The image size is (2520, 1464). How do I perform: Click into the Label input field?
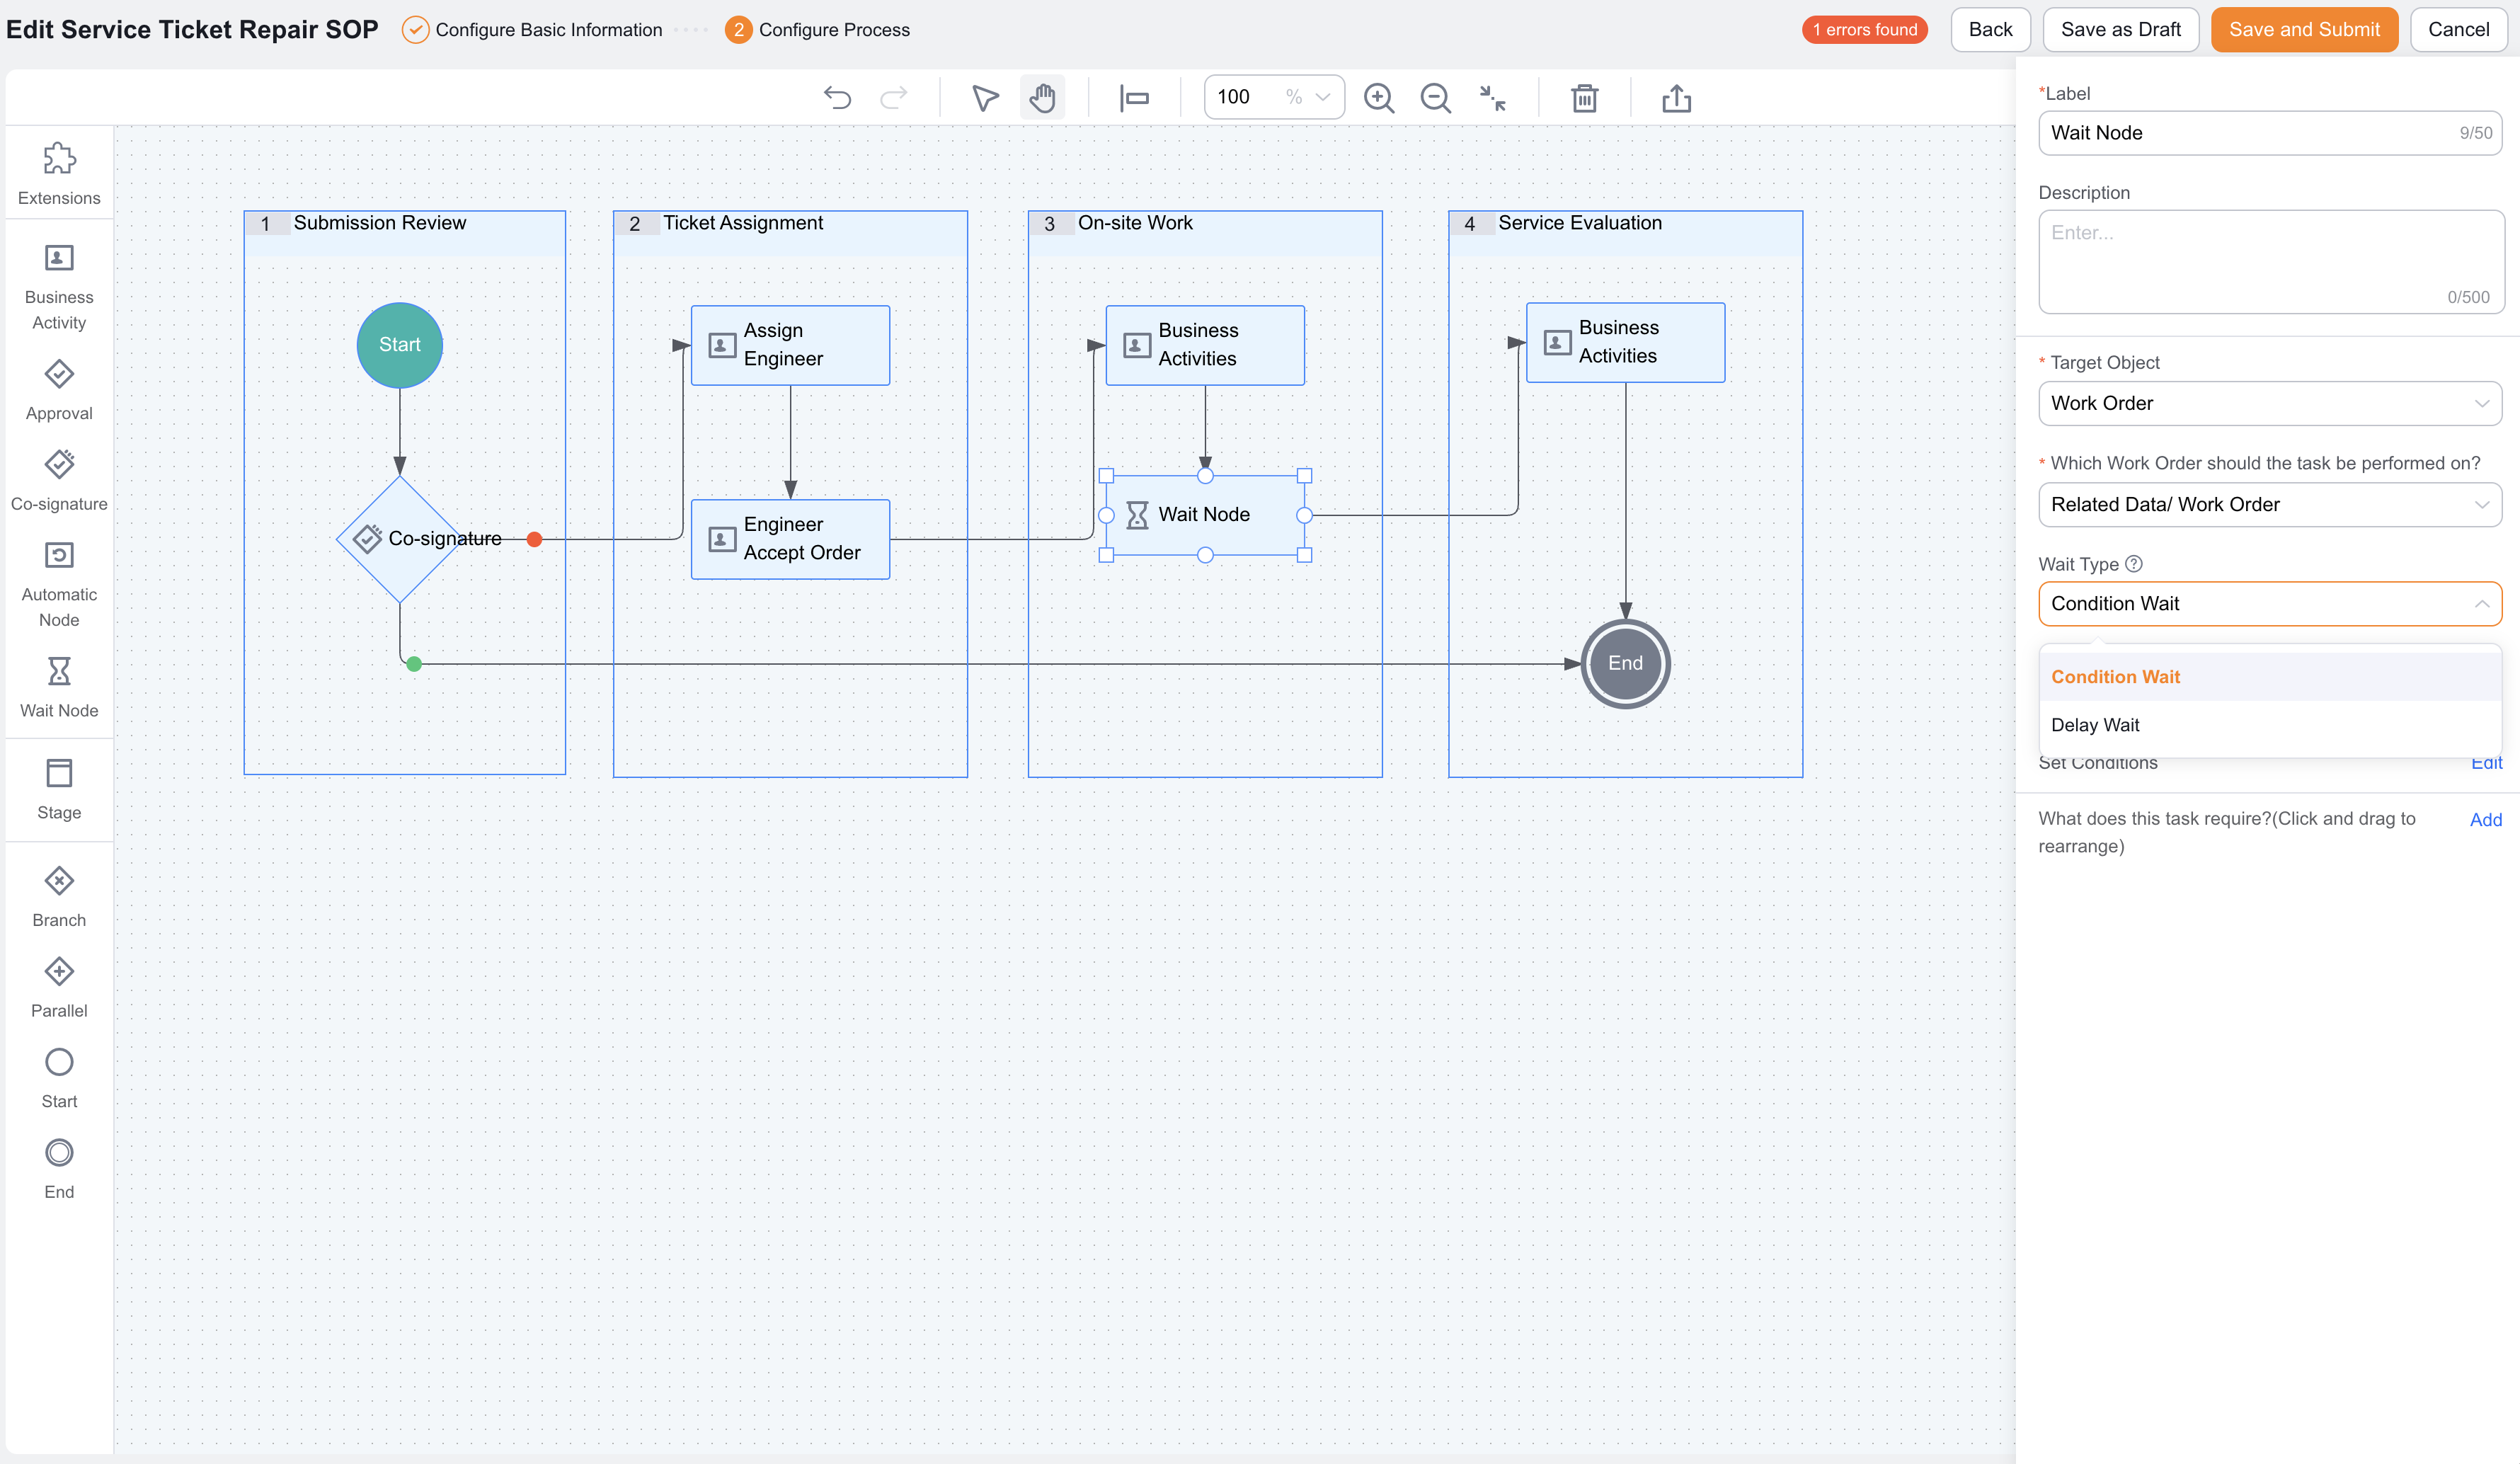click(2269, 133)
